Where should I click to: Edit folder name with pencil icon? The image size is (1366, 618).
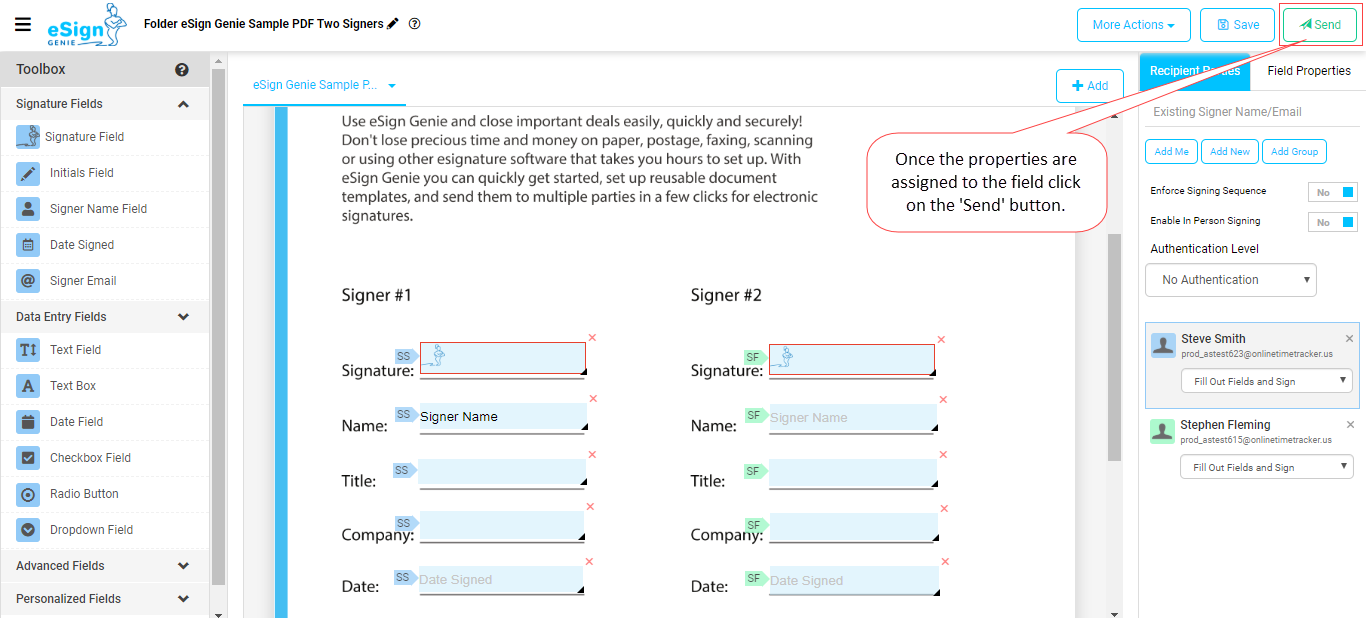[393, 24]
